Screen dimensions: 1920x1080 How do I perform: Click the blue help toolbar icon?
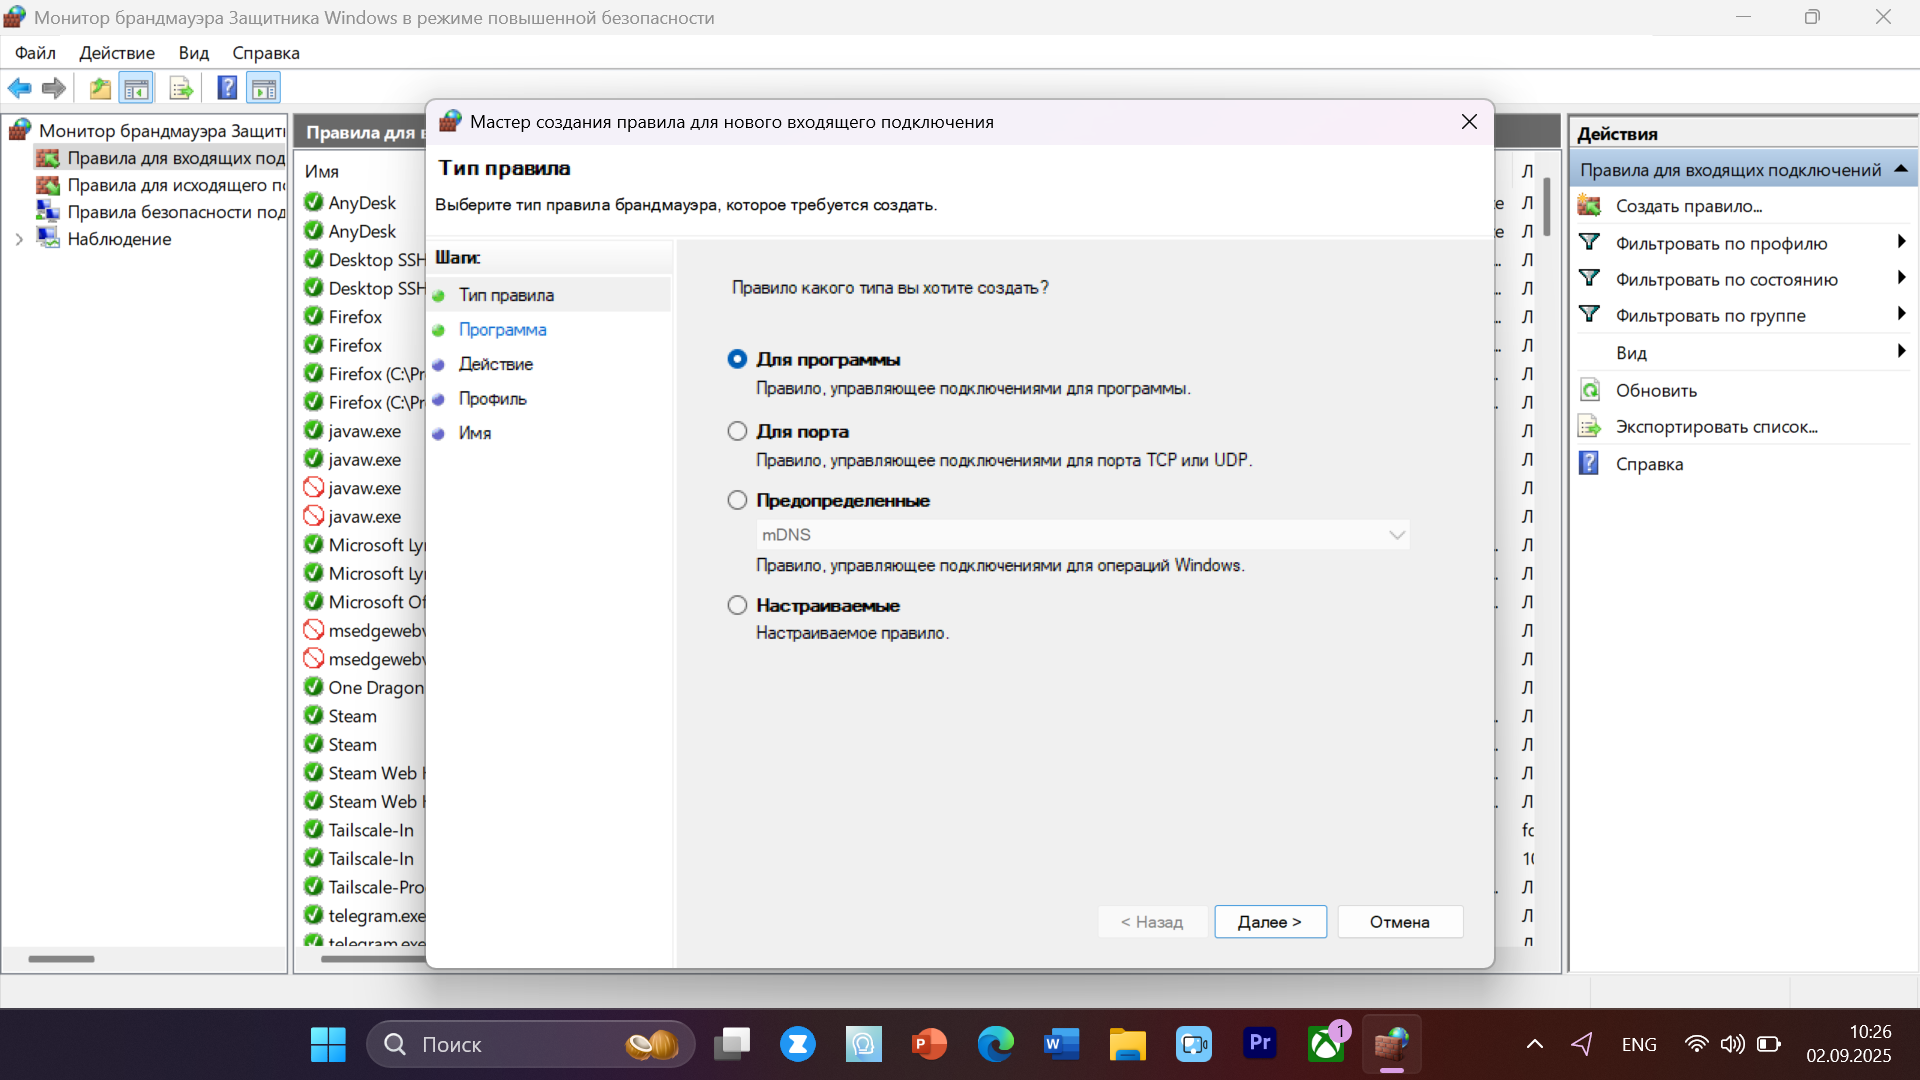(x=227, y=88)
